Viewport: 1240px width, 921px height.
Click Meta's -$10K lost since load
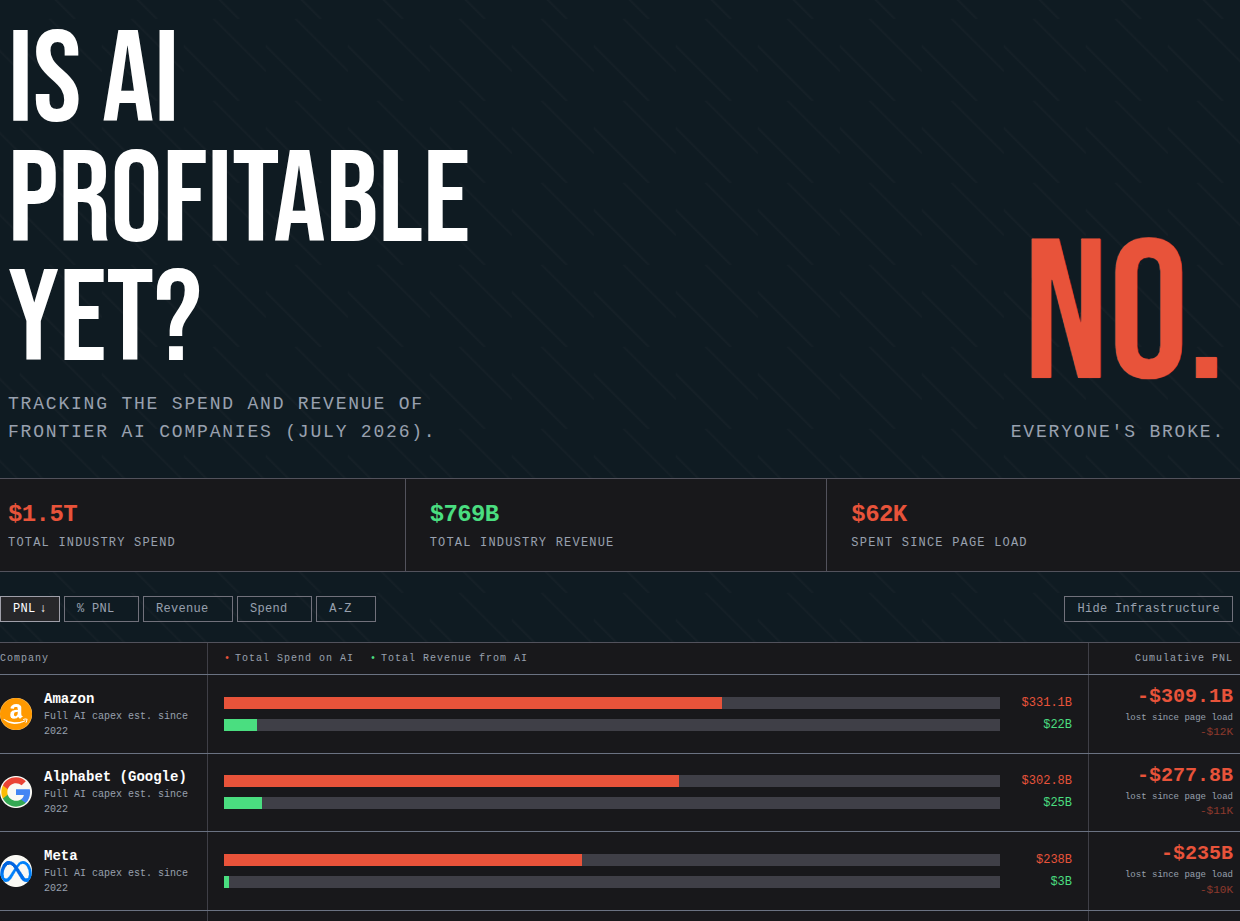pos(1217,890)
